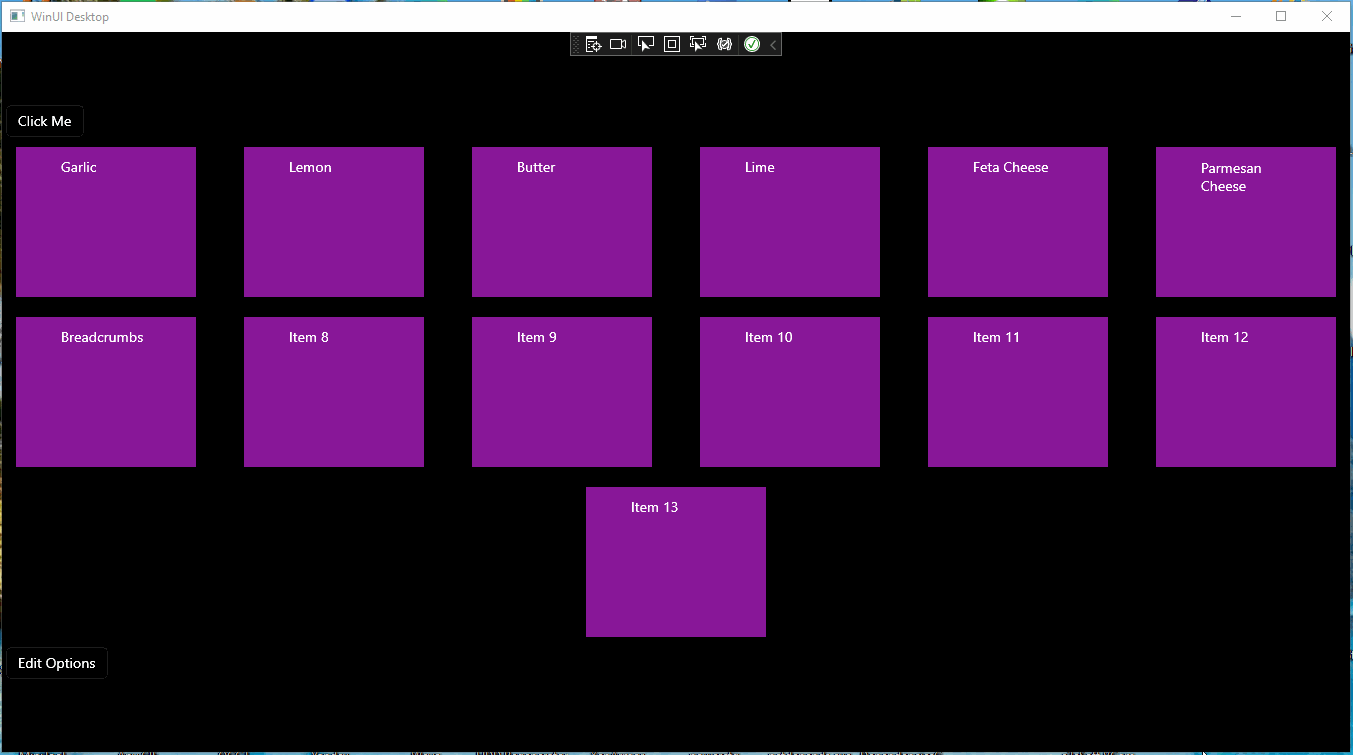Toggle display of layout adorners

coord(671,44)
